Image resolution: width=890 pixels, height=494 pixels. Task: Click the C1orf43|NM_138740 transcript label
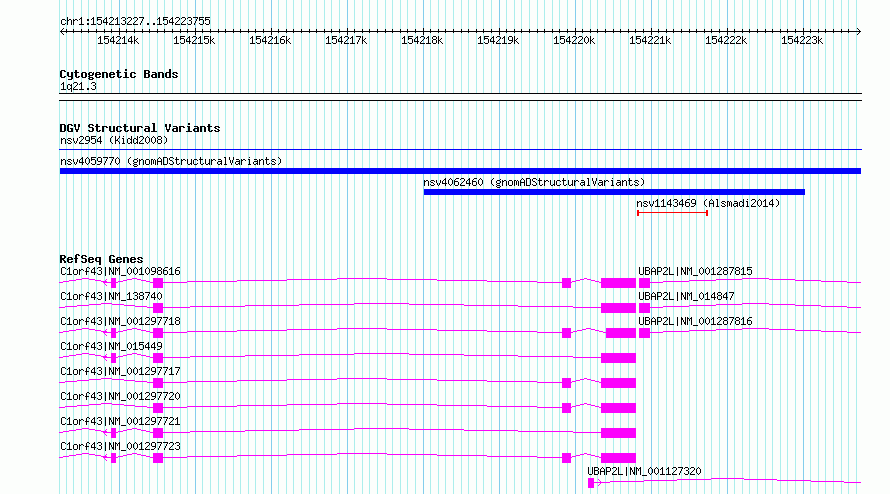pos(111,296)
